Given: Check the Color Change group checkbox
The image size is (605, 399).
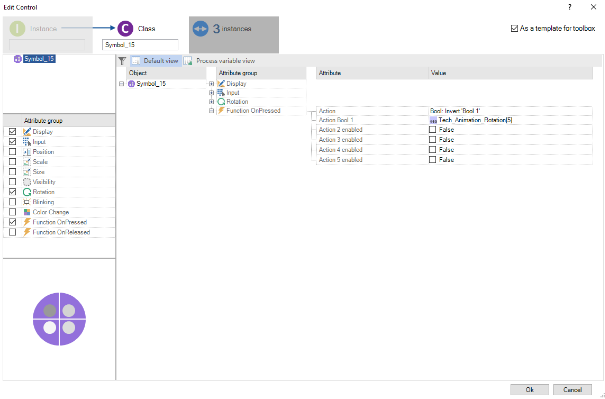Looking at the screenshot, I should (12, 212).
